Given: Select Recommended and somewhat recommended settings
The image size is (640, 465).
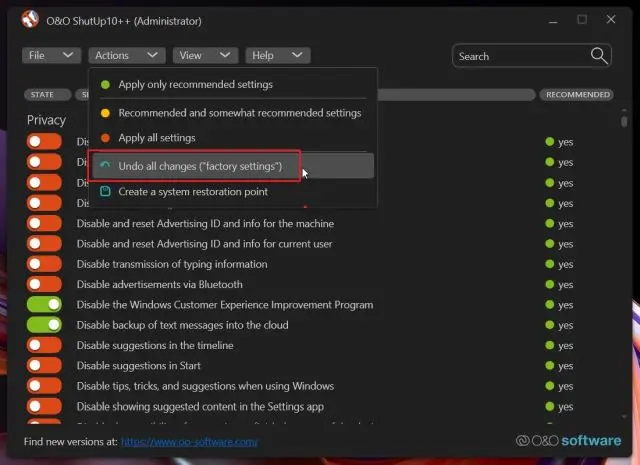Looking at the screenshot, I should pos(233,113).
